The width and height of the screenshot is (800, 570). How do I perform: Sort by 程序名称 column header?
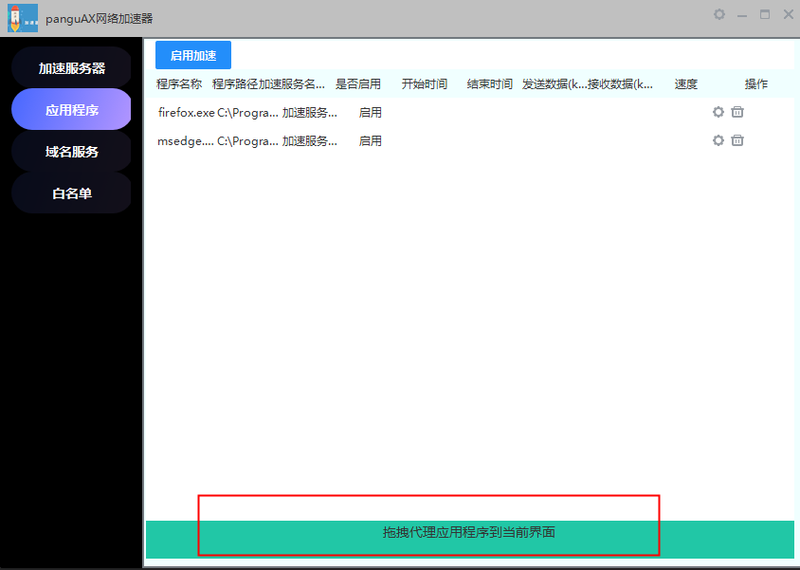179,84
